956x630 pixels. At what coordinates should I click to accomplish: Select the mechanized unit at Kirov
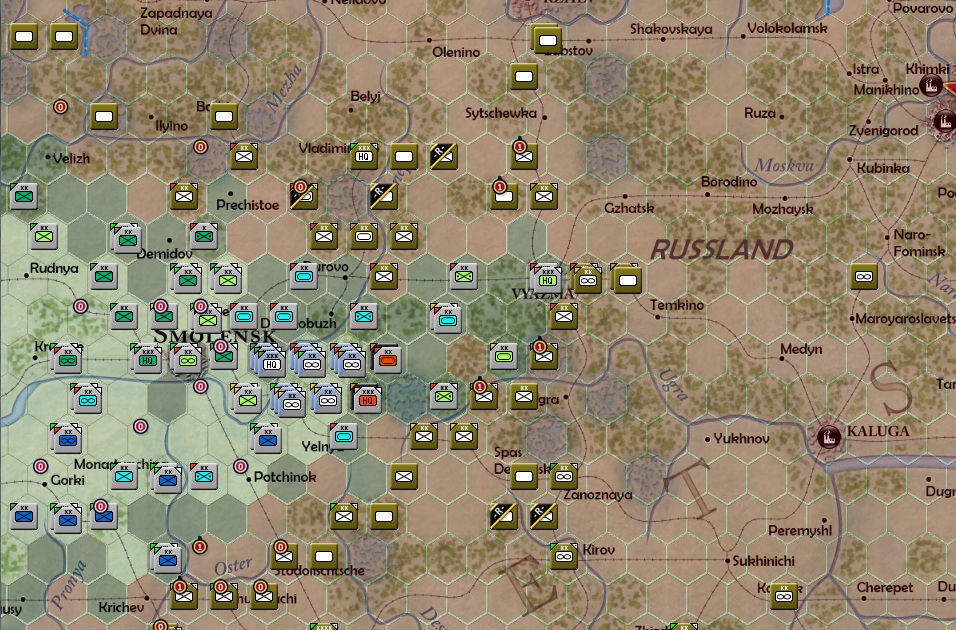click(x=564, y=556)
